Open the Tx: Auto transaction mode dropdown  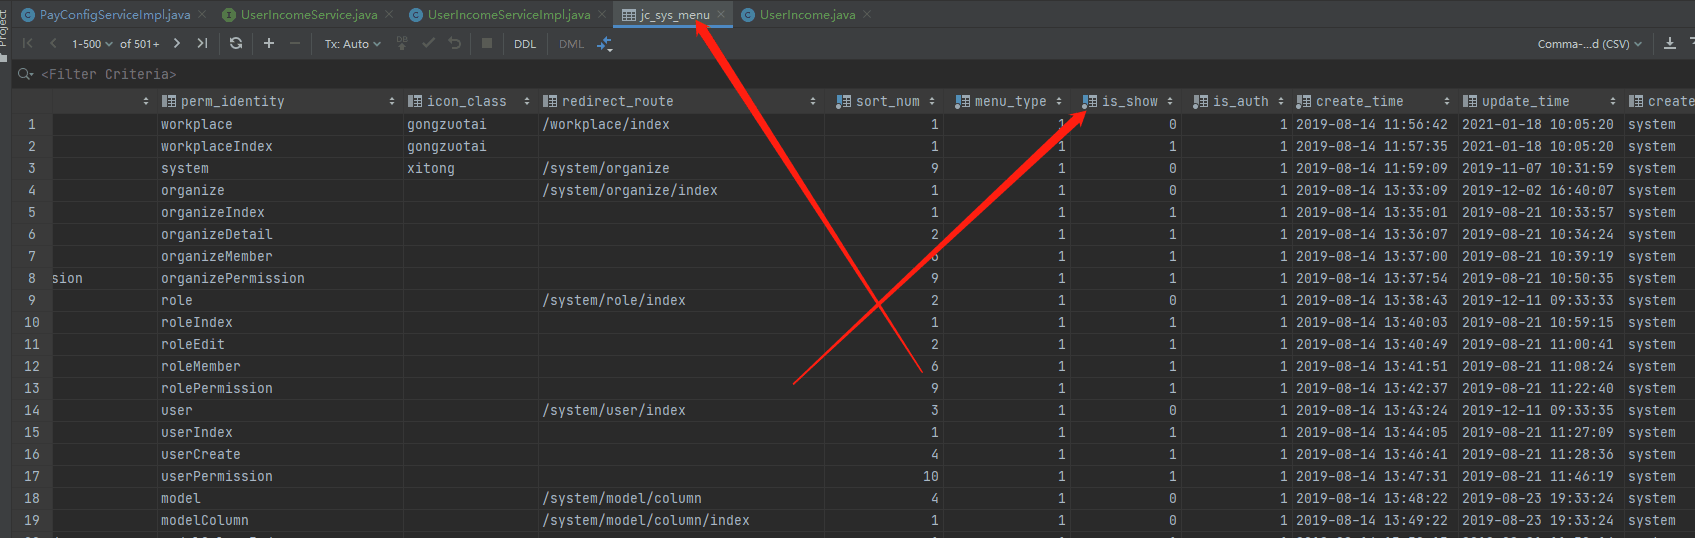(x=352, y=44)
